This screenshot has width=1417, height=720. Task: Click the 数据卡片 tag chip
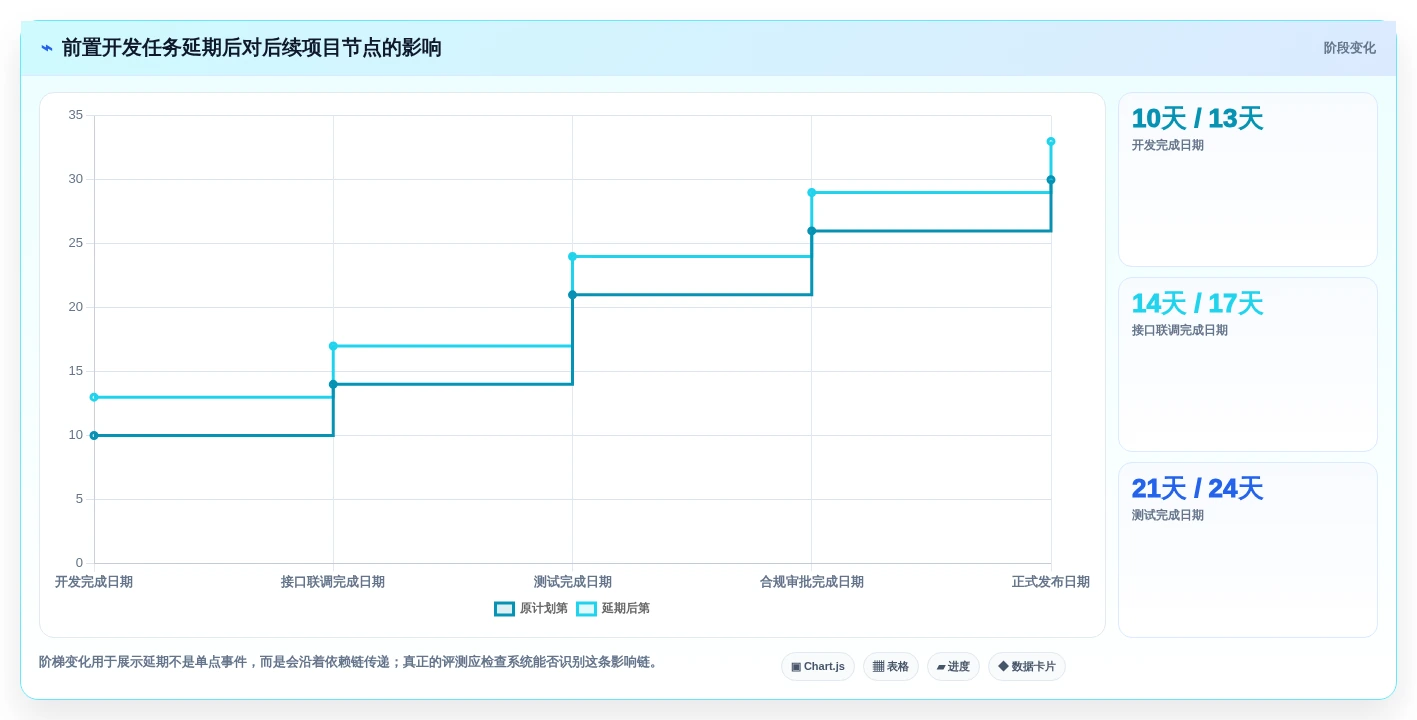(x=1027, y=666)
